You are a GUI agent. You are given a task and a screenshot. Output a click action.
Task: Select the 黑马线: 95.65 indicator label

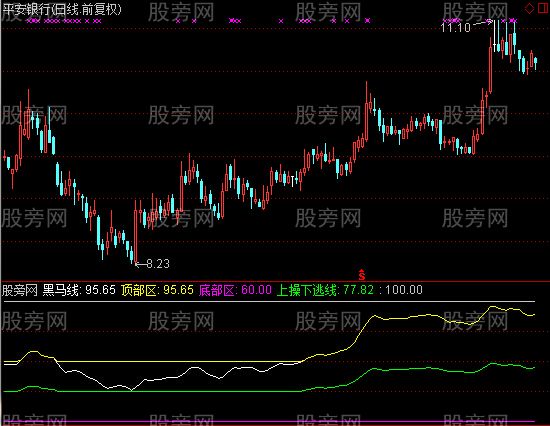[79, 290]
